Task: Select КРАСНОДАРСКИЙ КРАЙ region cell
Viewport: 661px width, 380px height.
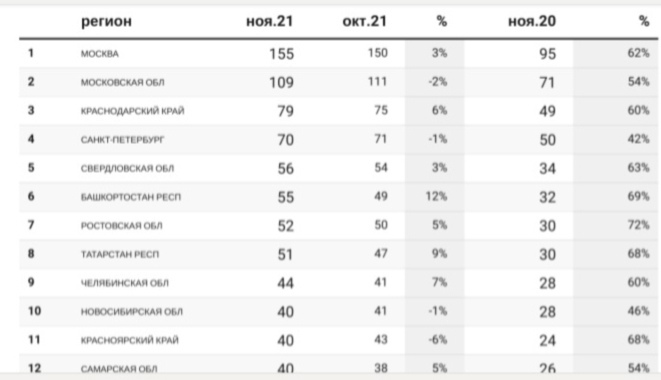Action: pos(133,111)
